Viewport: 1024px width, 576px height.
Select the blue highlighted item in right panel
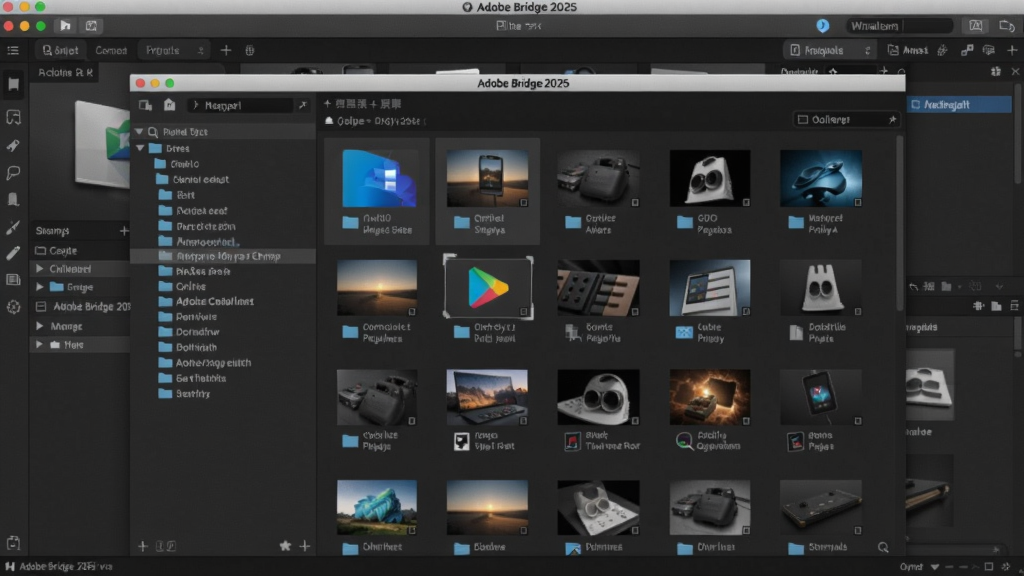click(960, 104)
